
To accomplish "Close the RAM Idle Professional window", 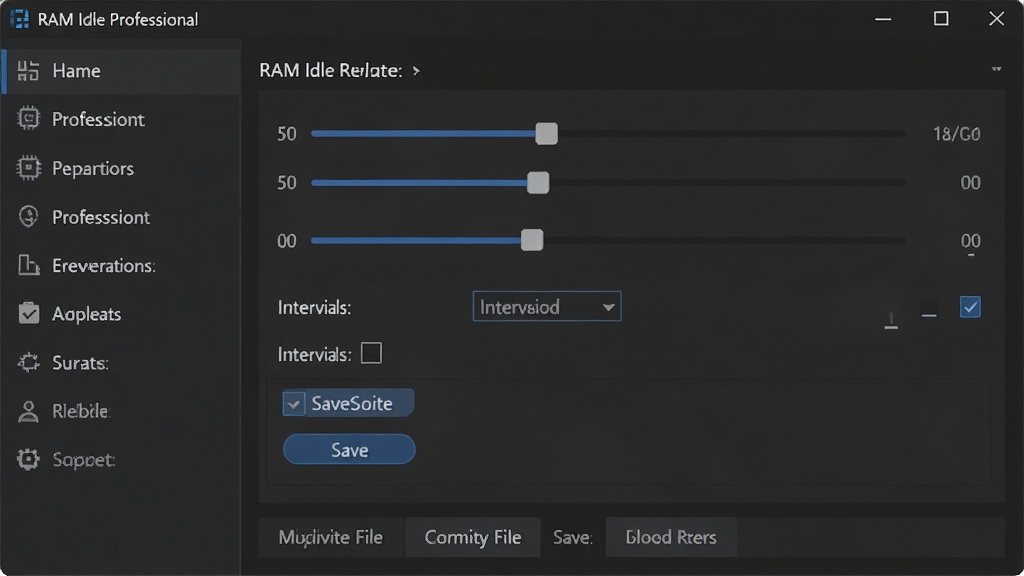I will tap(997, 18).
